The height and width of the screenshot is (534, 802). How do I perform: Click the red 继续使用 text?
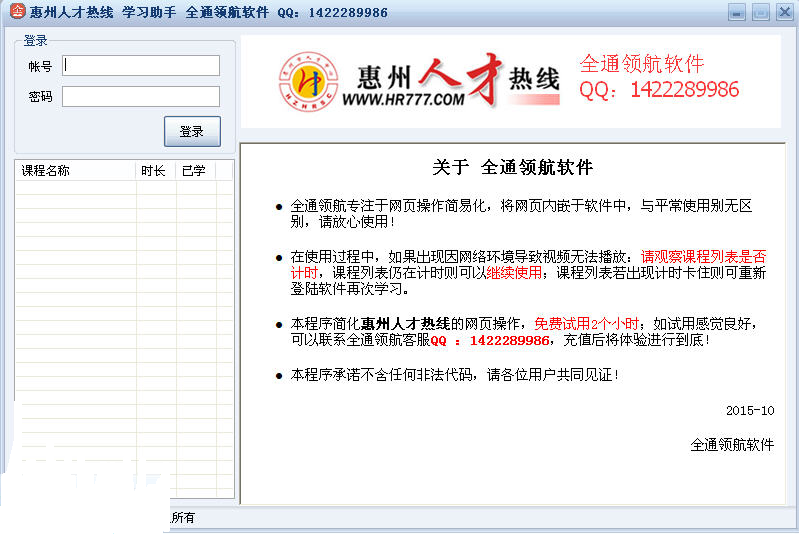pos(514,273)
